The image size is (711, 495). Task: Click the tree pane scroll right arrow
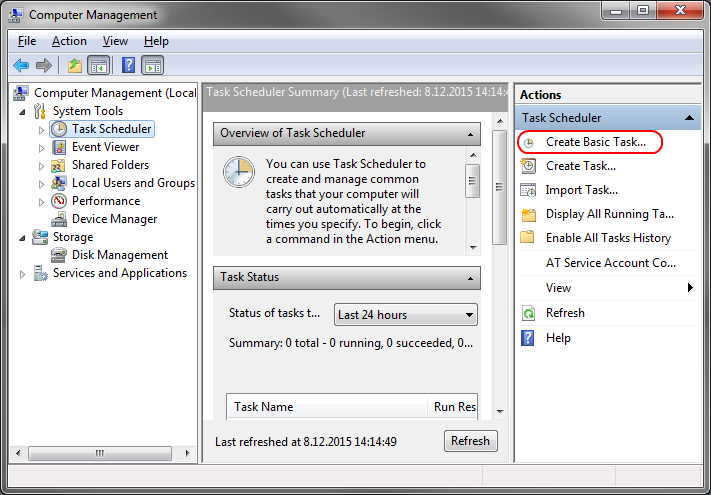(x=187, y=453)
